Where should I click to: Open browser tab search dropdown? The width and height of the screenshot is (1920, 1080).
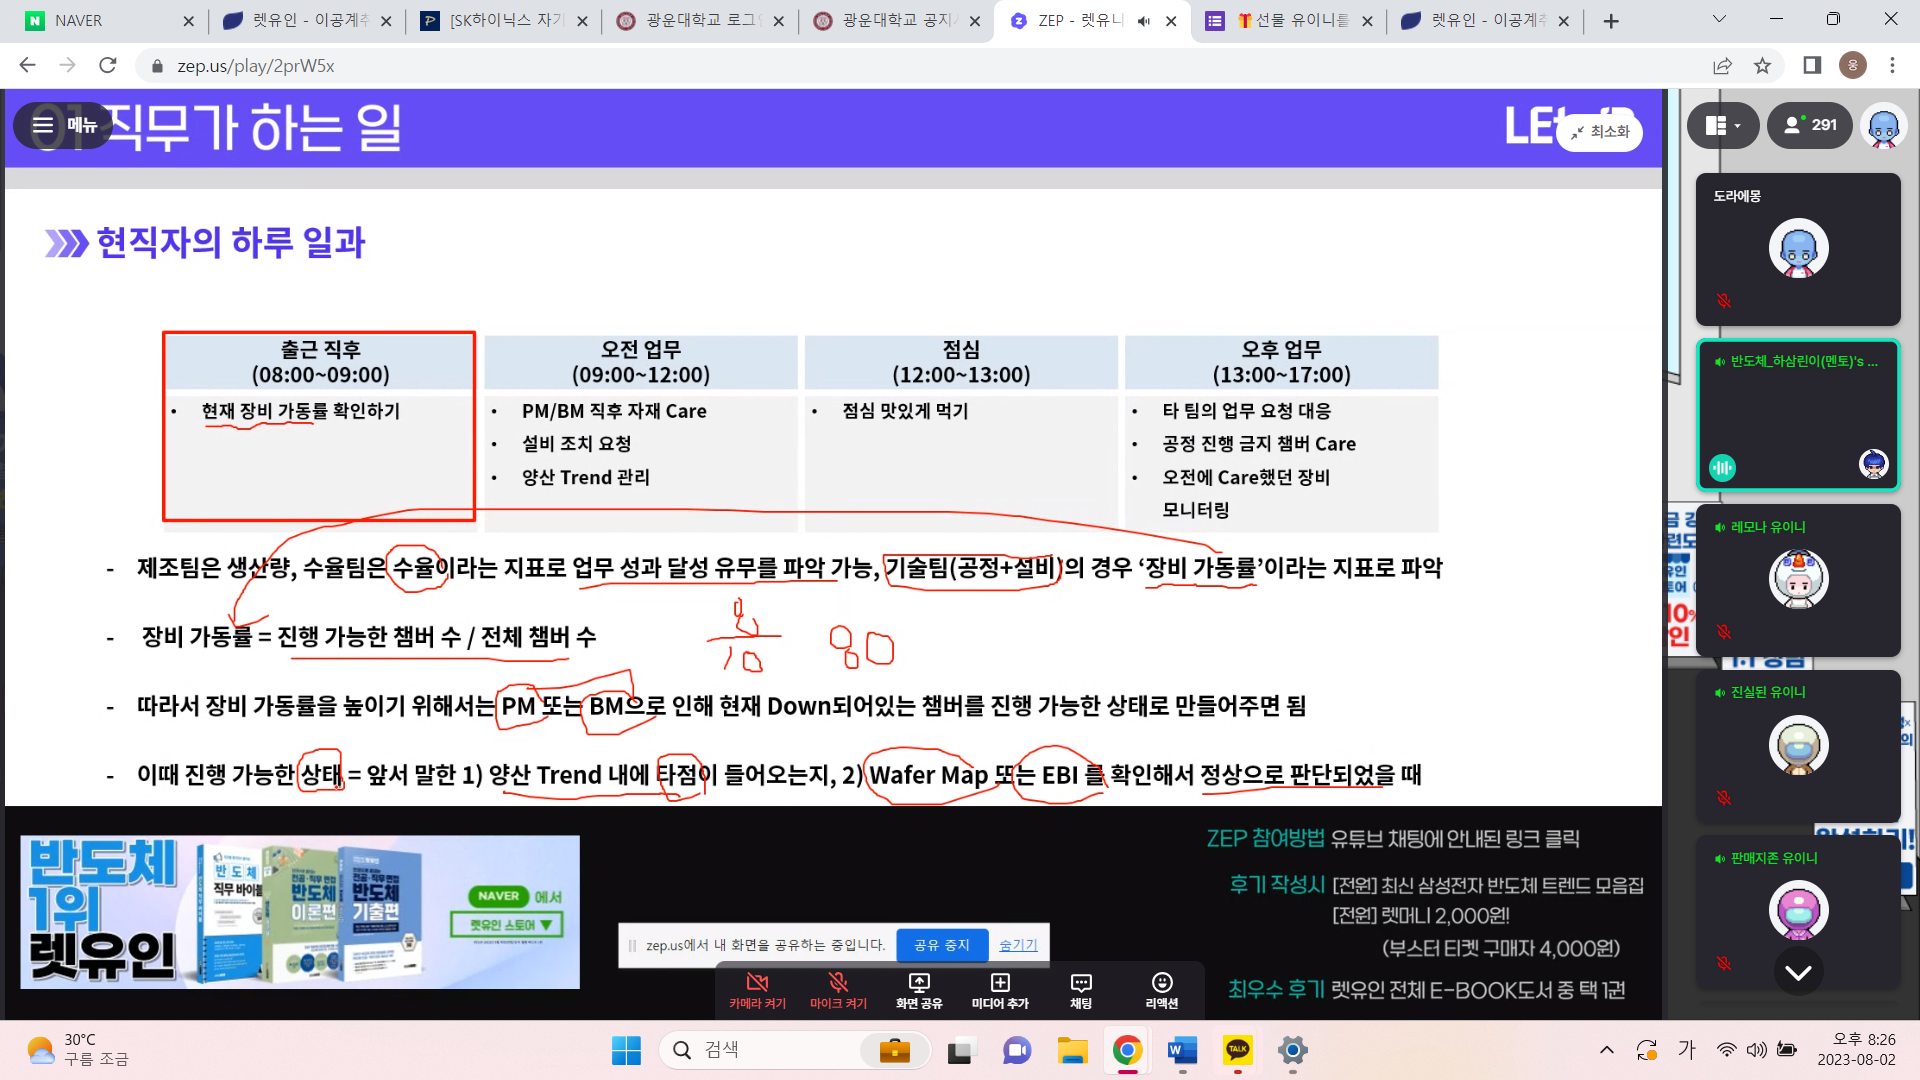click(1719, 19)
